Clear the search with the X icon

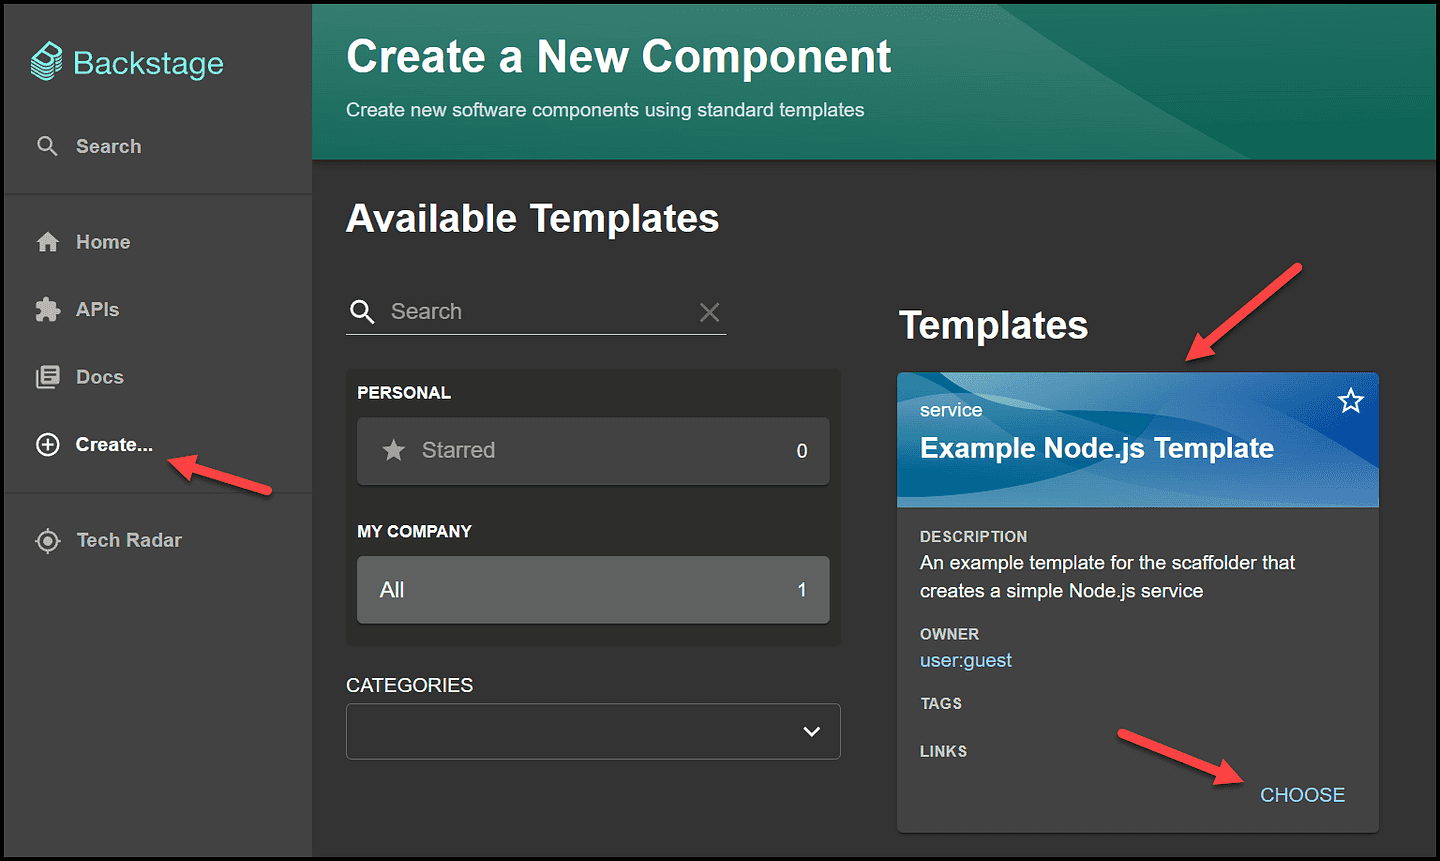pyautogui.click(x=709, y=312)
